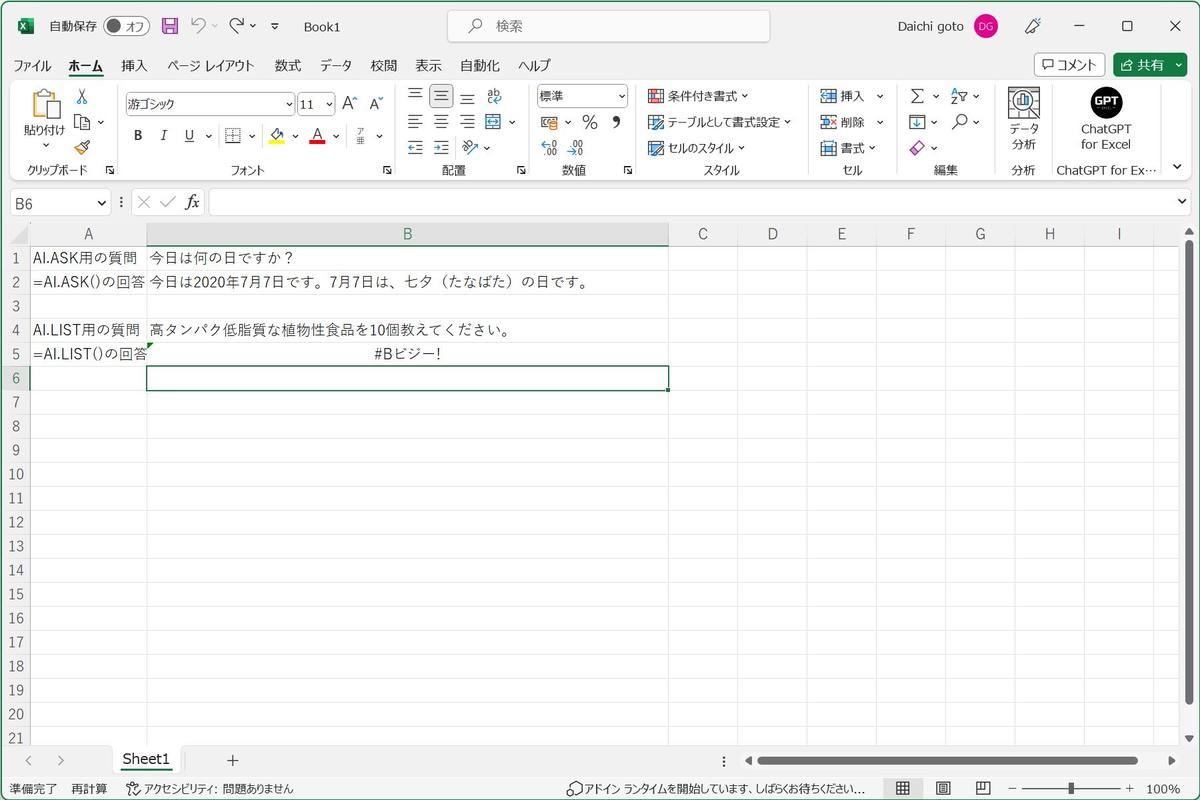
Task: Click the Find and Select magnifier icon
Action: pyautogui.click(x=959, y=122)
